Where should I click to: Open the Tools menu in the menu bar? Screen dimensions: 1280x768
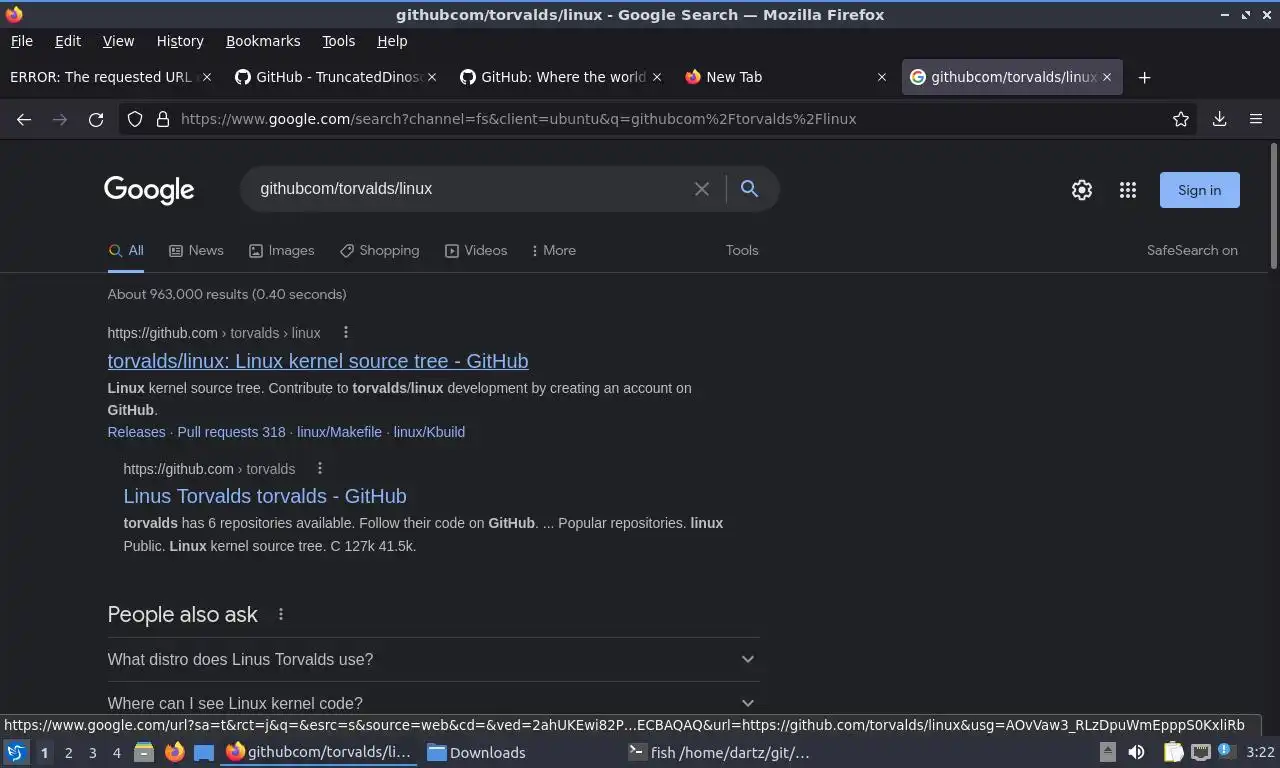(338, 41)
